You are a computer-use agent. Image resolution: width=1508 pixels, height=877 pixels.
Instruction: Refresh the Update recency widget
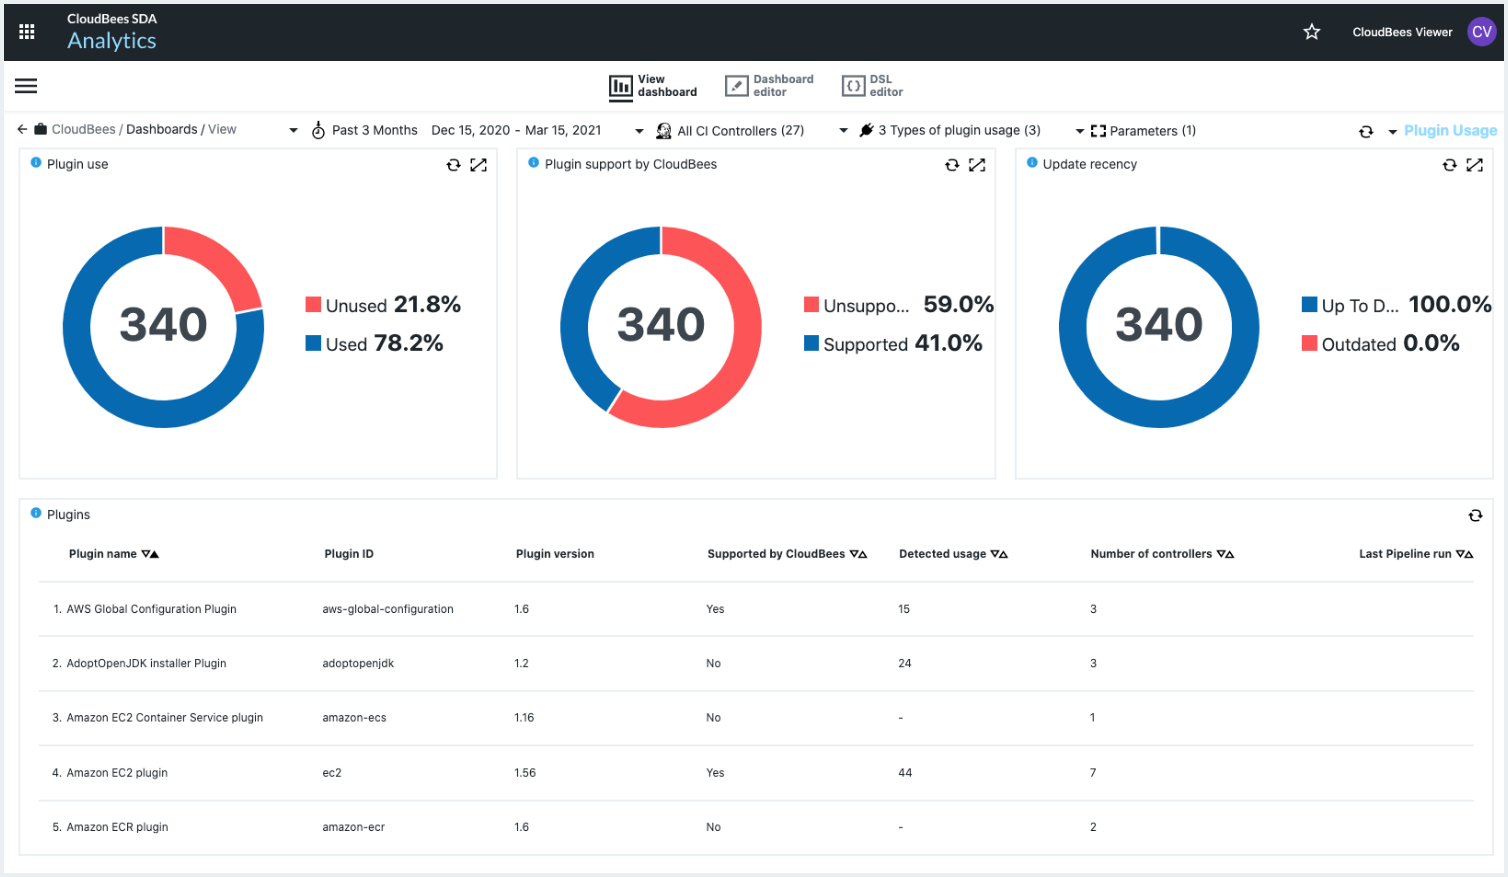tap(1449, 165)
